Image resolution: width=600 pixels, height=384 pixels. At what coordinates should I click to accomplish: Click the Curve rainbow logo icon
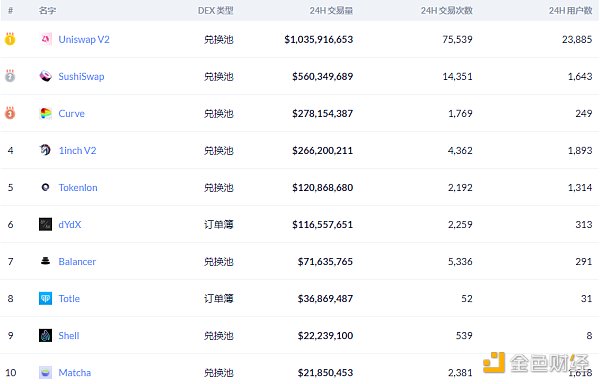coord(46,113)
